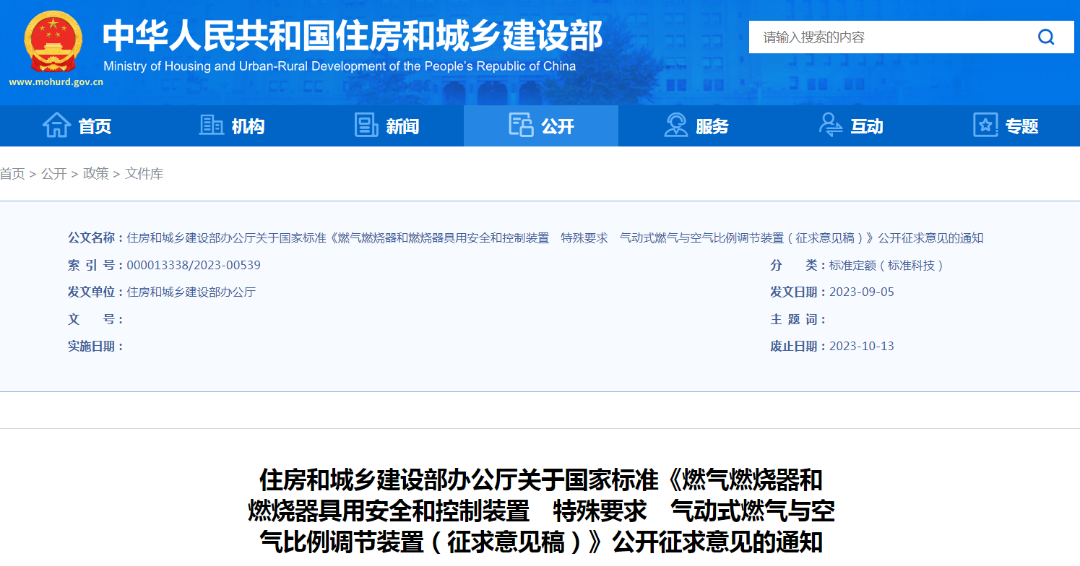The height and width of the screenshot is (566, 1080).
Task: Open the 首页 navigation tab
Action: [x=77, y=126]
